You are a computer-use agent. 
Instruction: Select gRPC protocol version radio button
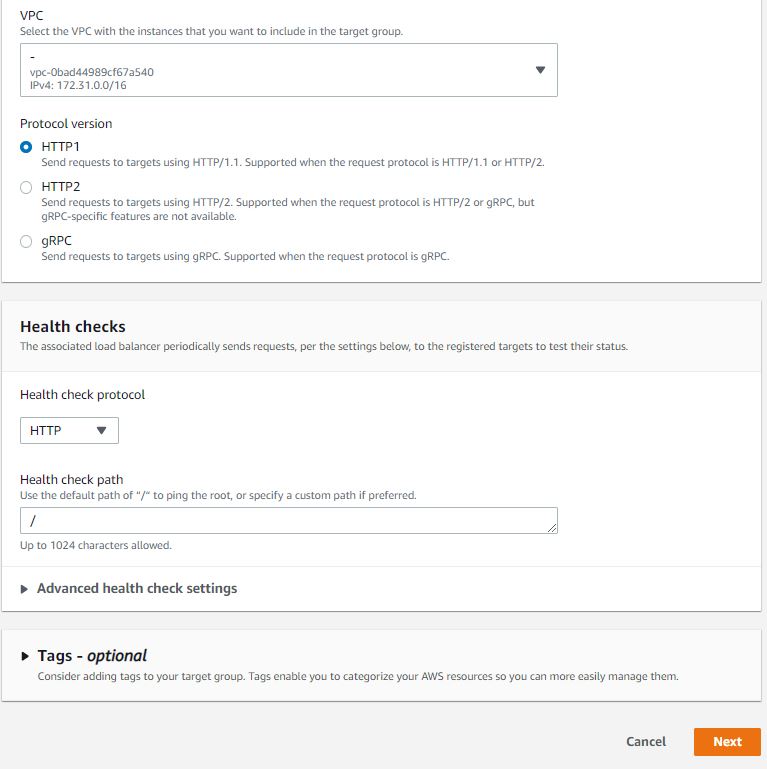(x=26, y=241)
